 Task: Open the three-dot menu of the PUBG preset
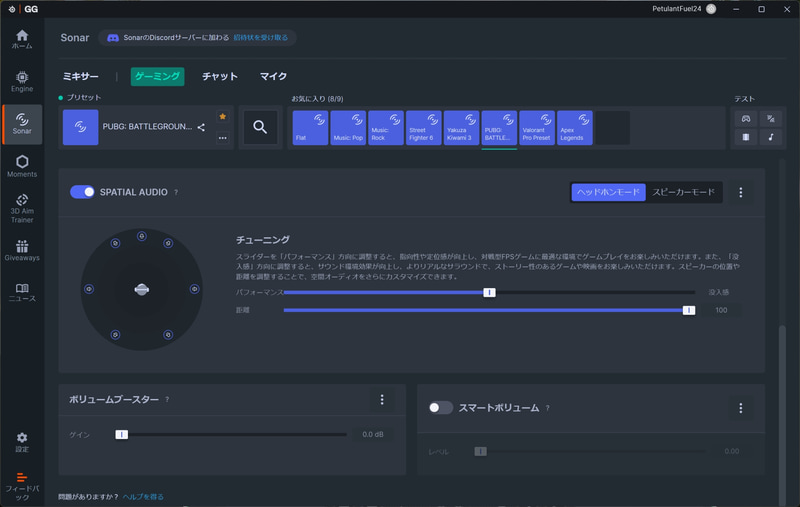(222, 138)
